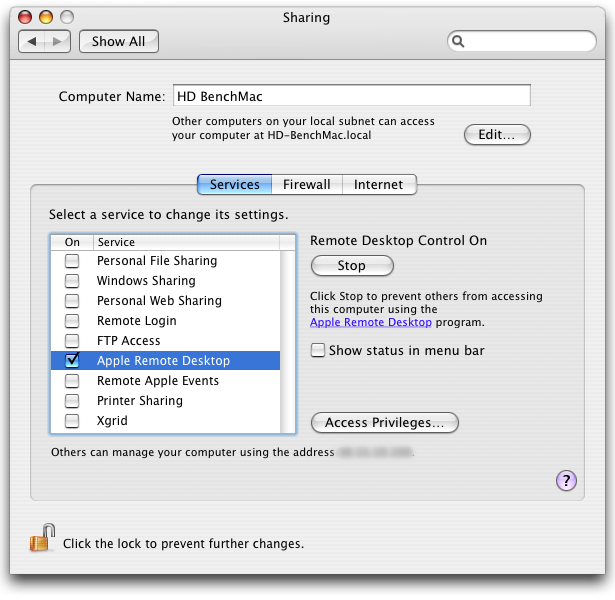Click the search magnifier icon

[459, 42]
